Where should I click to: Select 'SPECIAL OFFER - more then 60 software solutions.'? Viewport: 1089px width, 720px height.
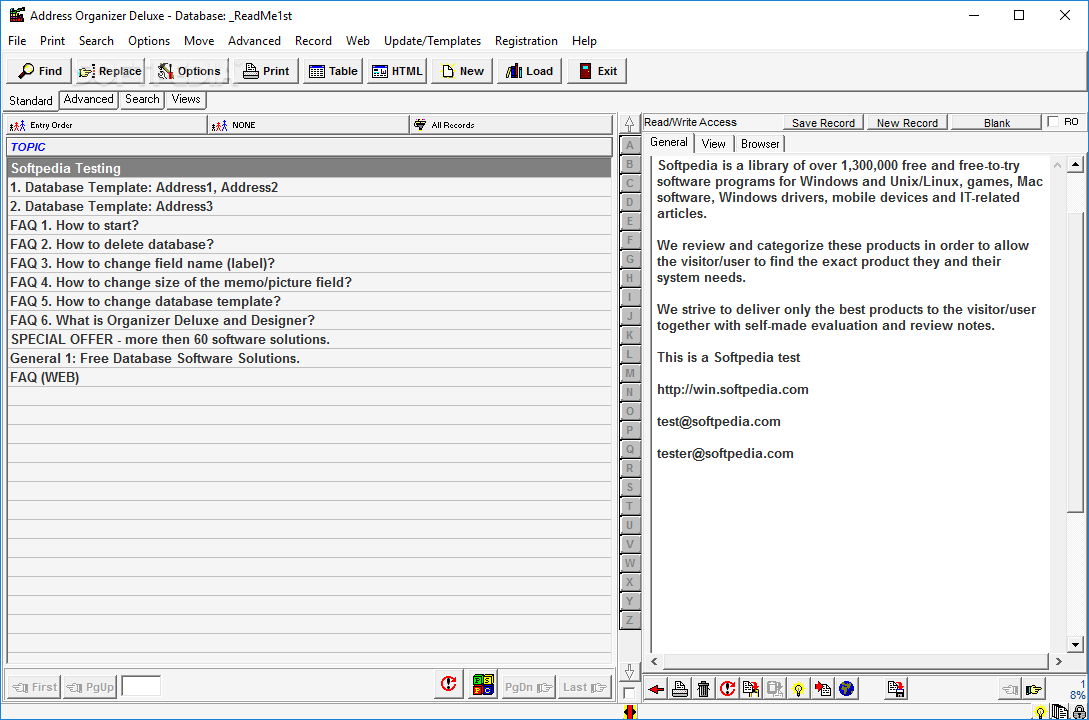tap(309, 340)
